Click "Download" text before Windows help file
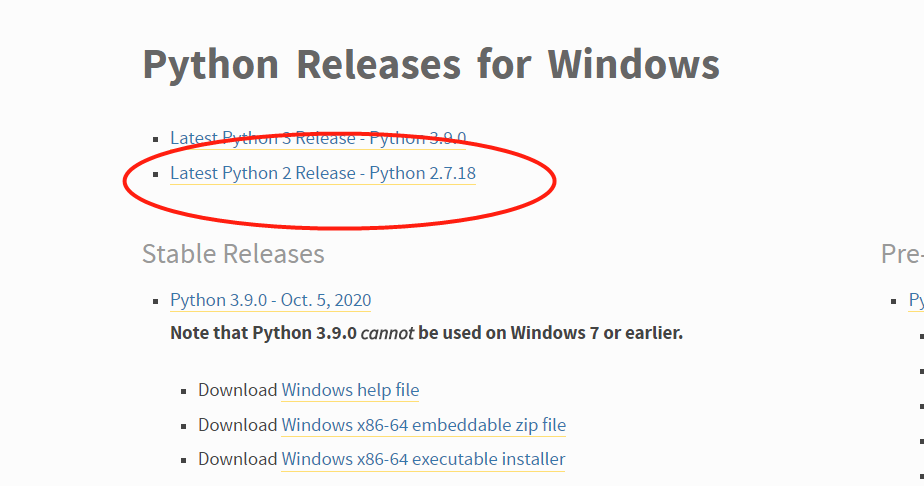The height and width of the screenshot is (486, 924). pos(238,390)
